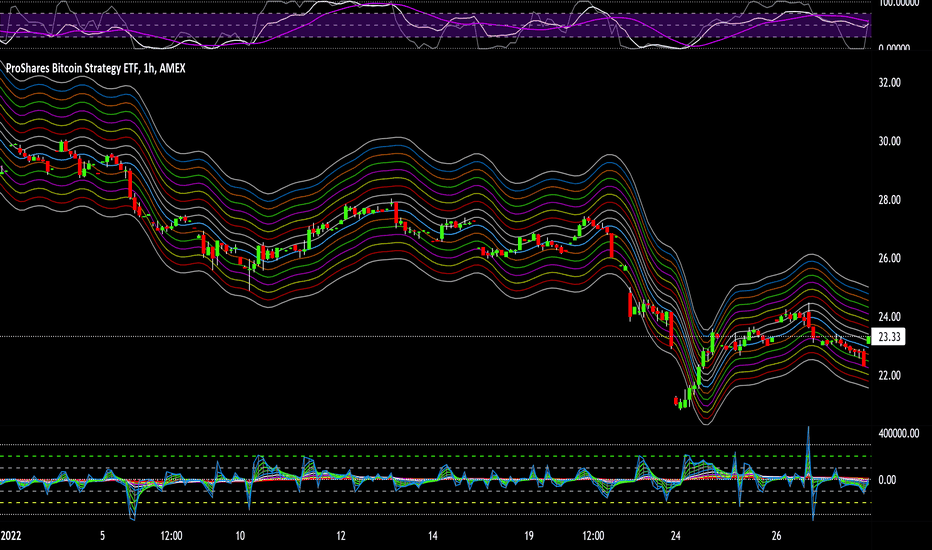
Task: Click the 24.00 price axis label
Action: [889, 317]
